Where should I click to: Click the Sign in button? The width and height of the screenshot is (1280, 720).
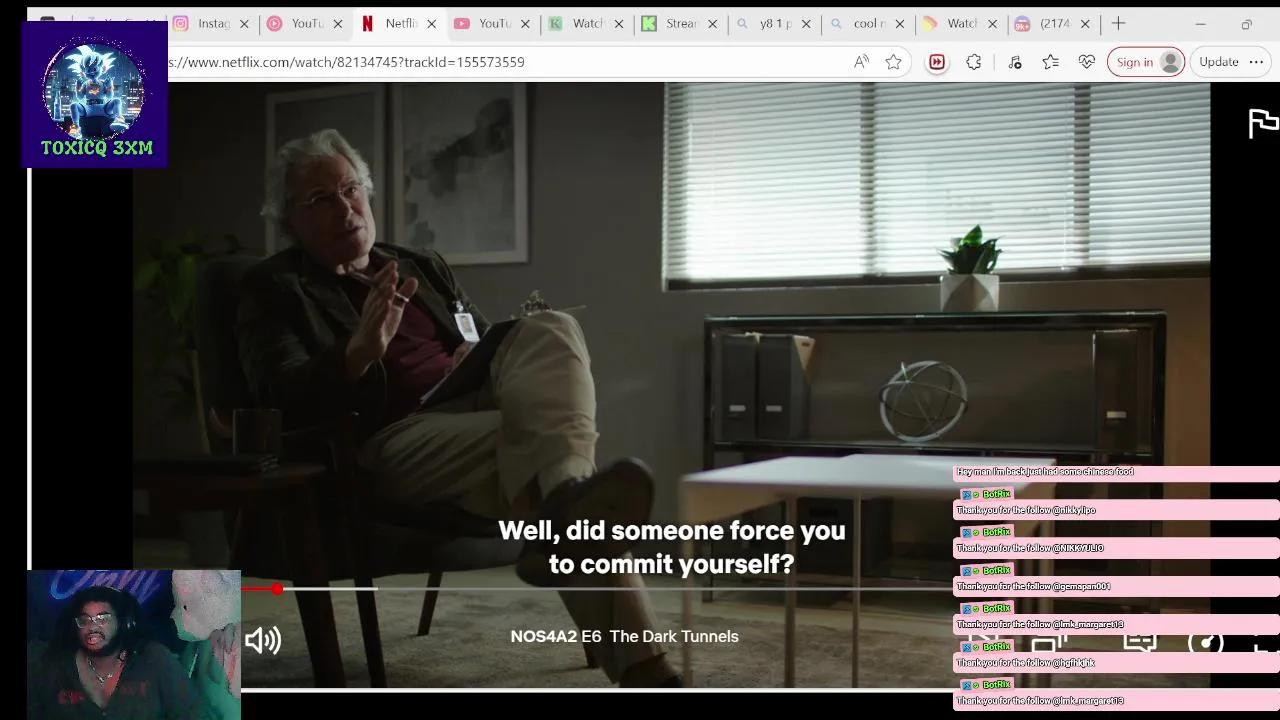pos(1146,62)
